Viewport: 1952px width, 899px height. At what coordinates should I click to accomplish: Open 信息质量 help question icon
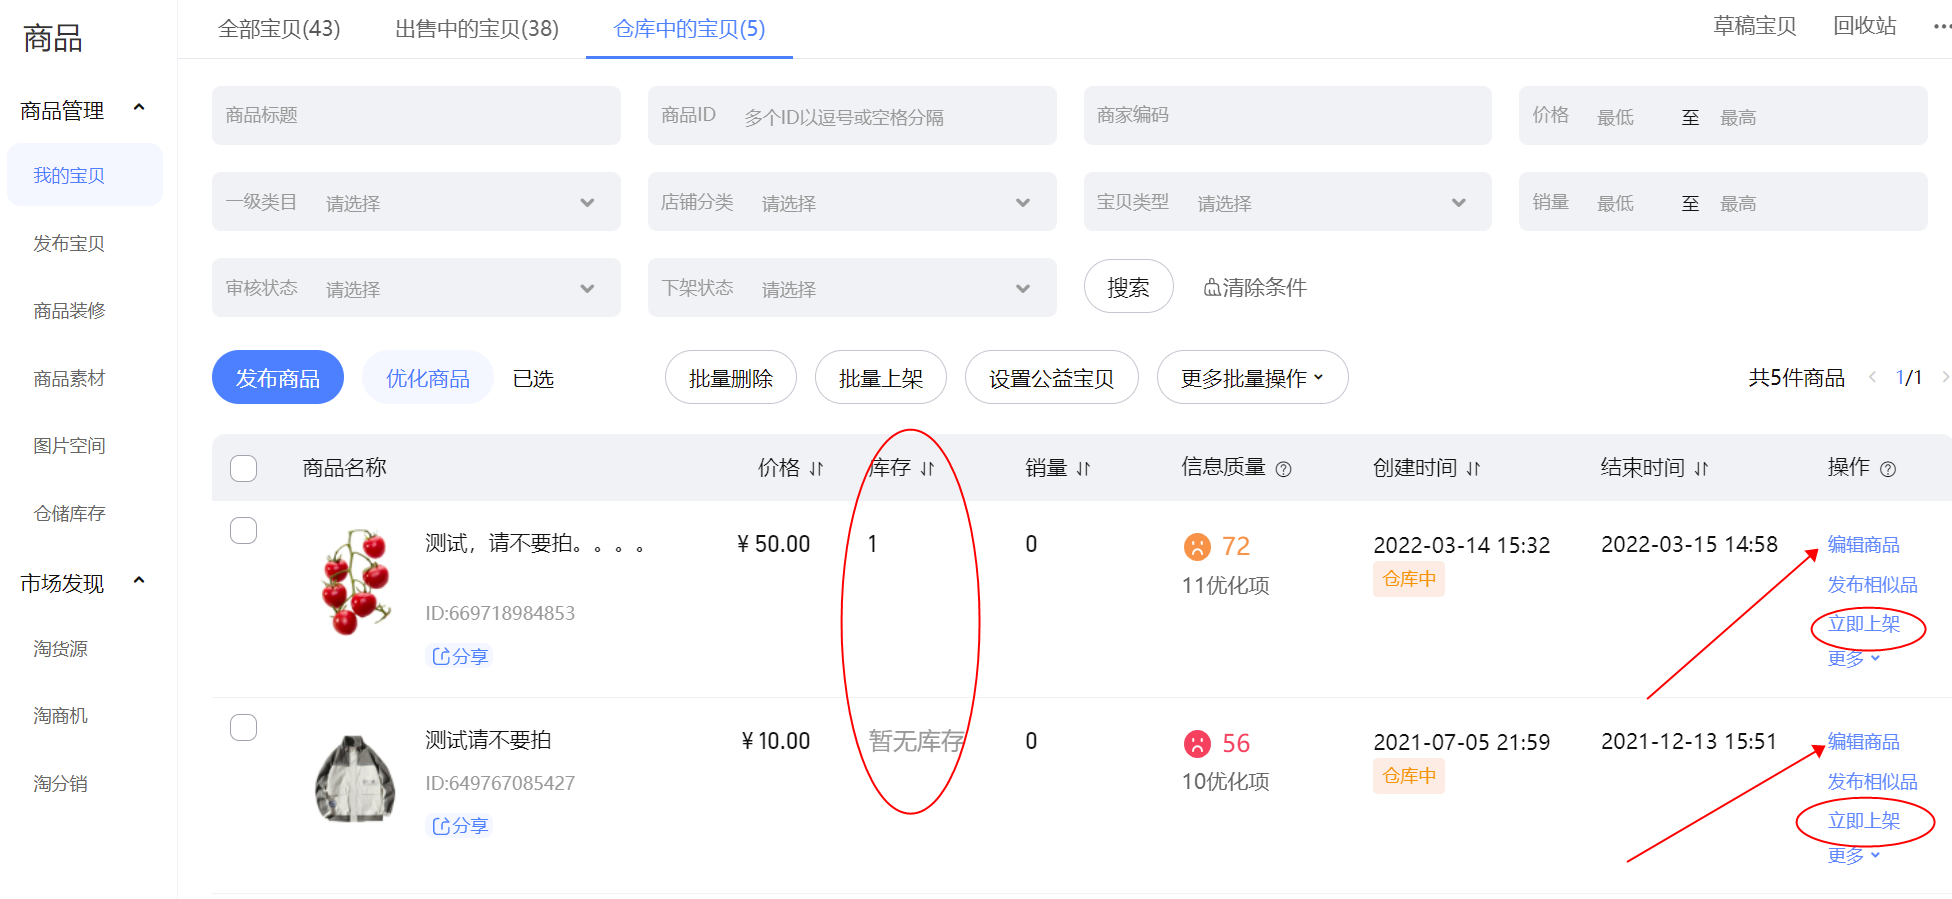(1284, 469)
